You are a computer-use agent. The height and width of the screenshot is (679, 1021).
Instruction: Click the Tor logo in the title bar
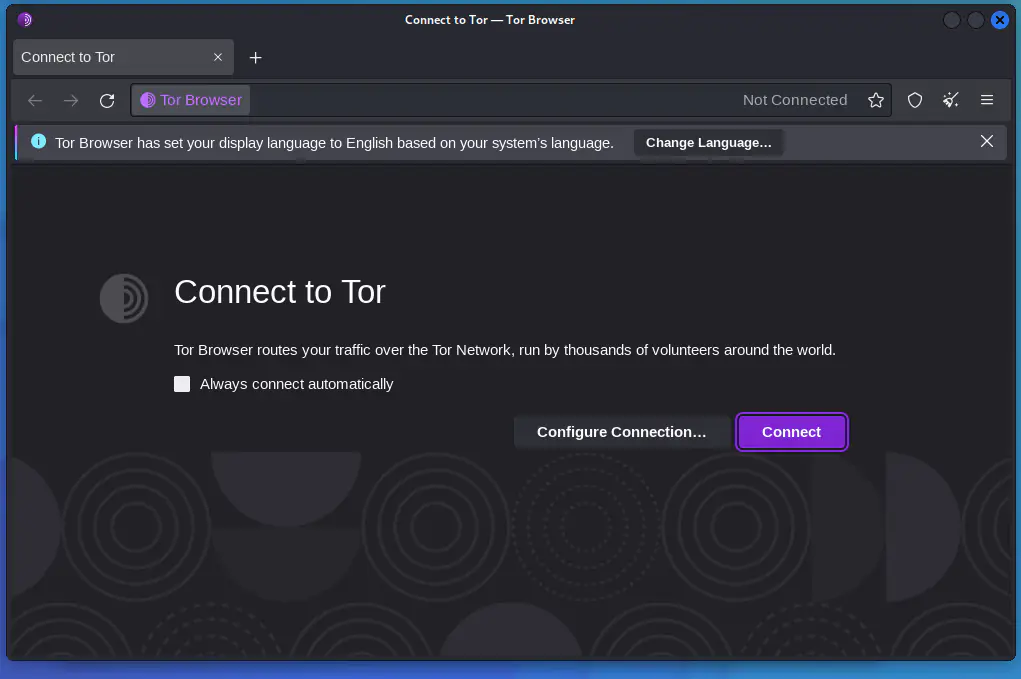point(23,19)
